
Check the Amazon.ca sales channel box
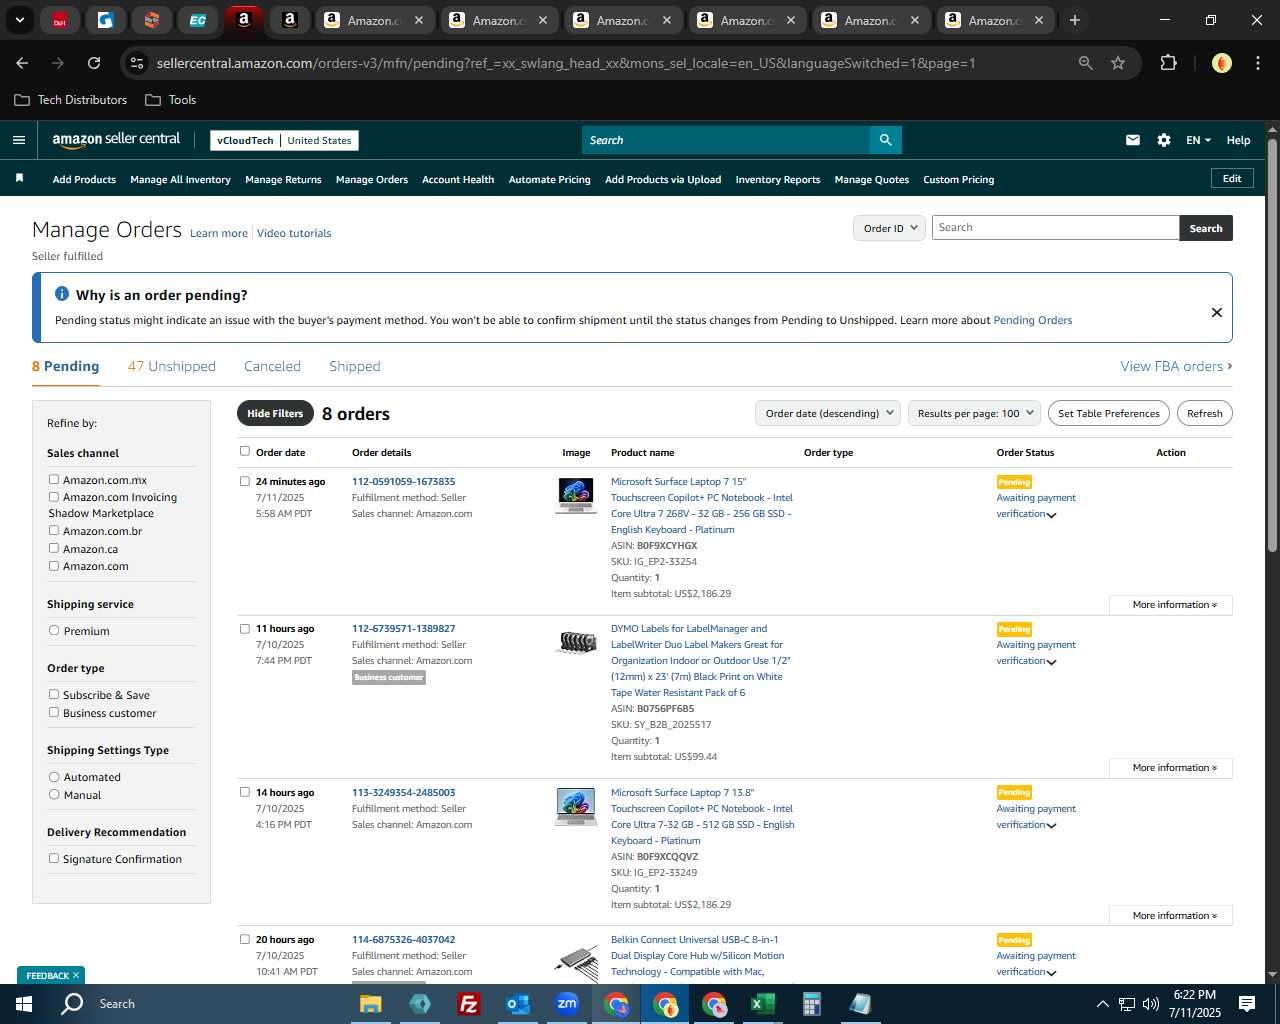pos(54,548)
